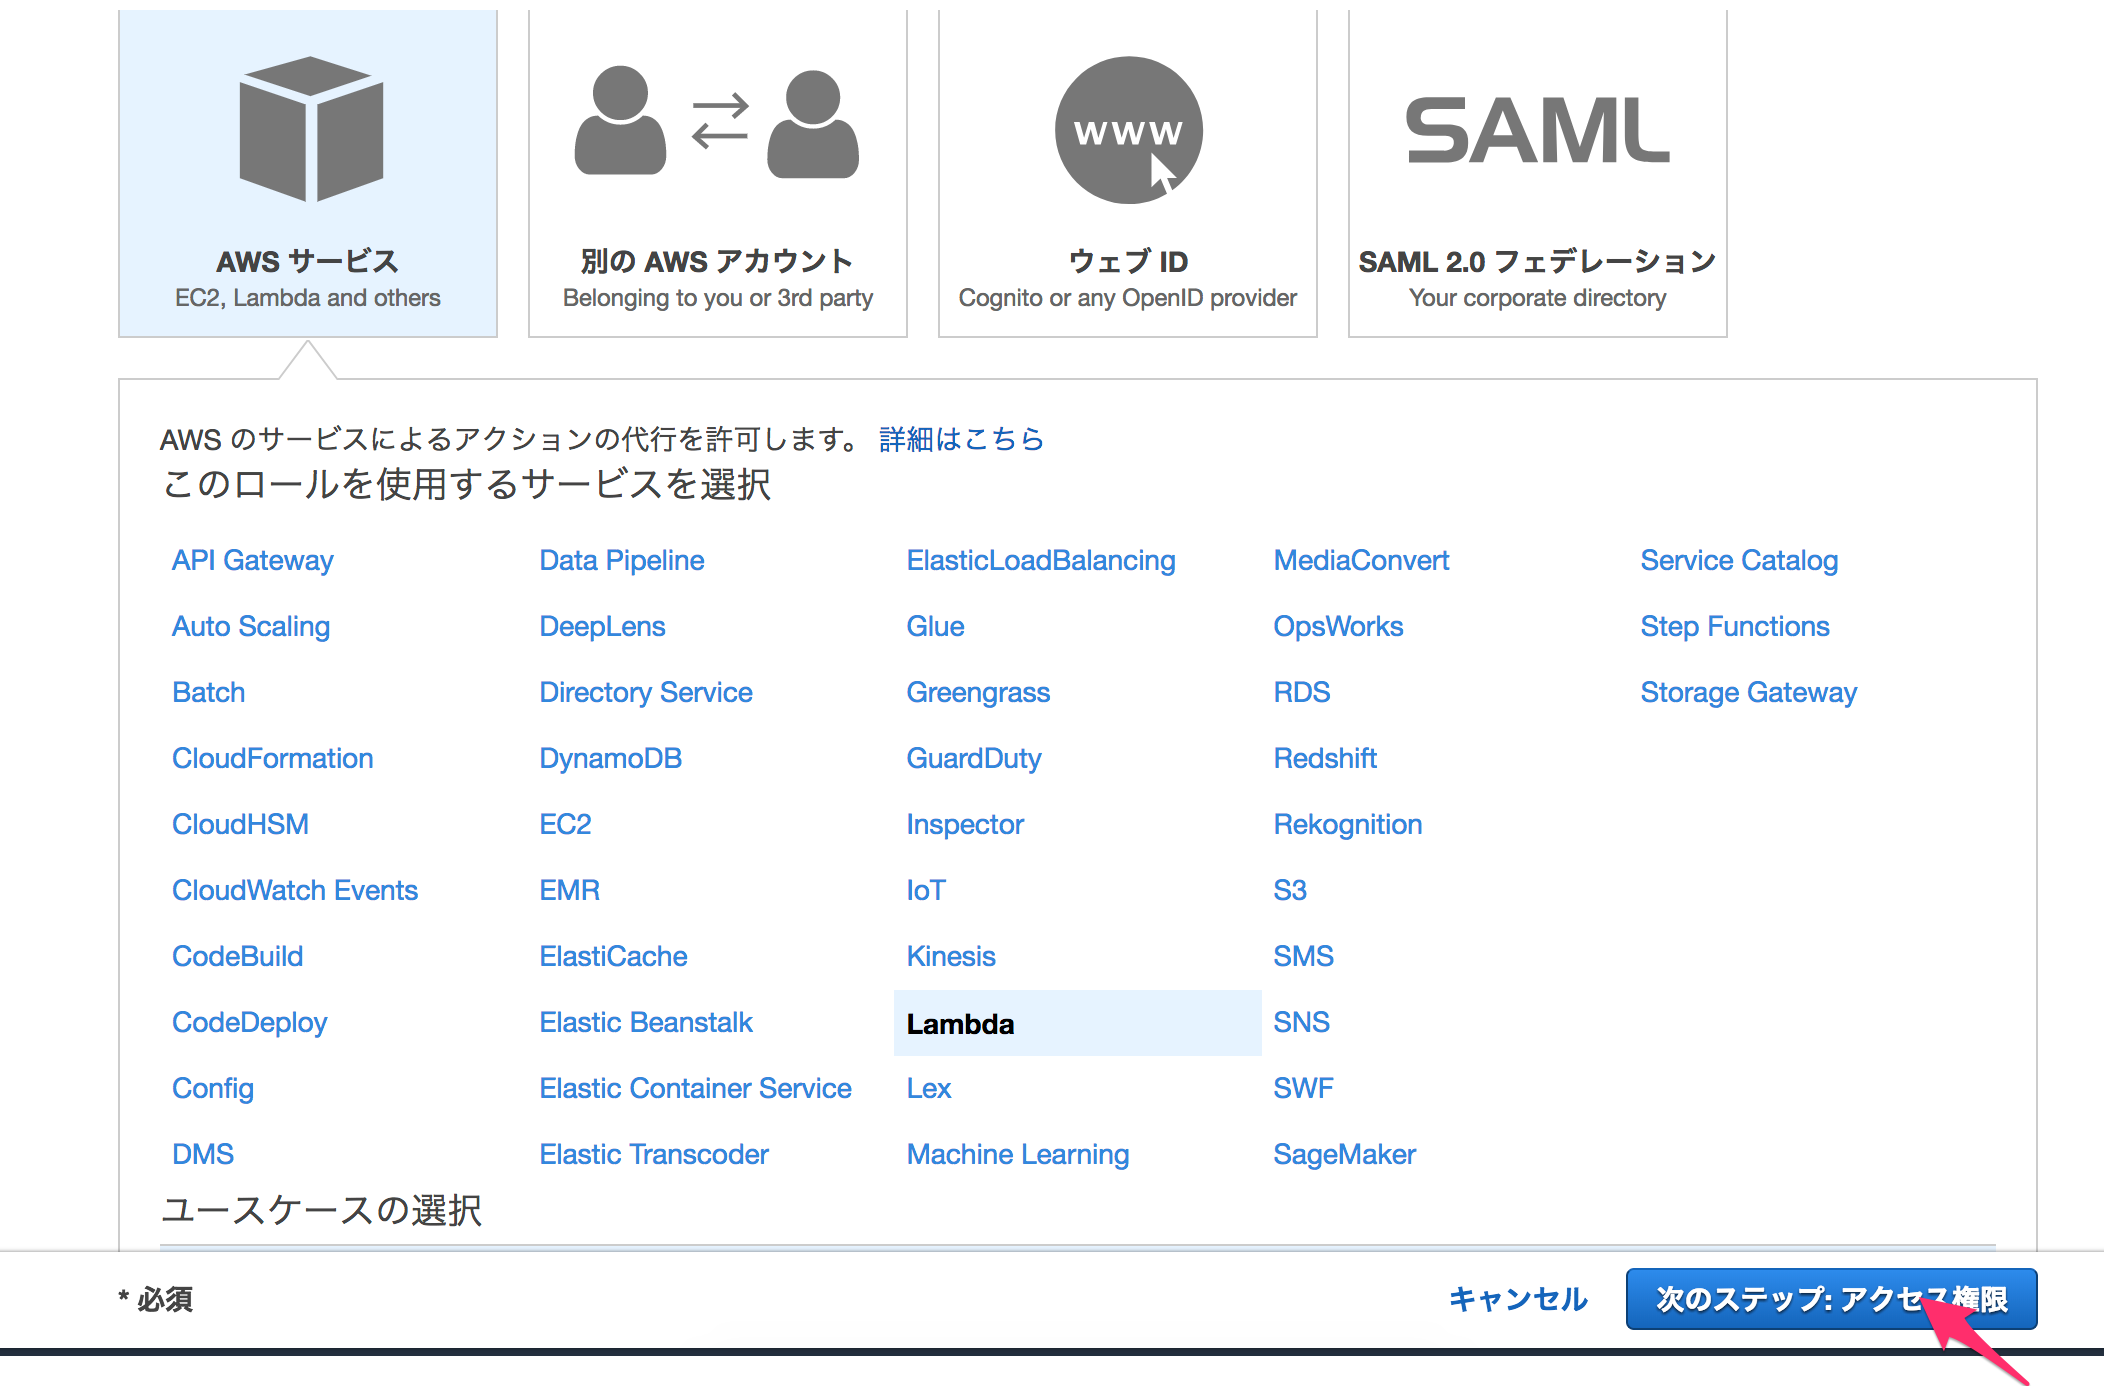Select Lambda as the trusted service
This screenshot has width=2104, height=1386.
[959, 1023]
